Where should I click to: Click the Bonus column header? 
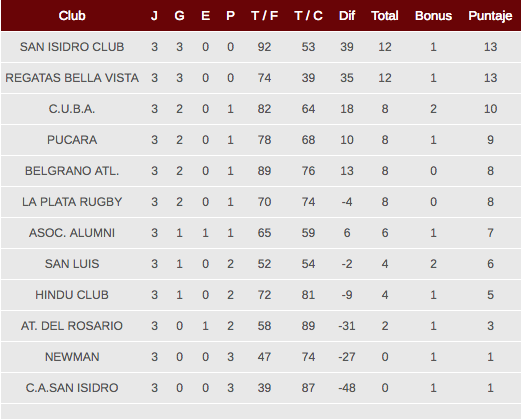click(x=433, y=16)
